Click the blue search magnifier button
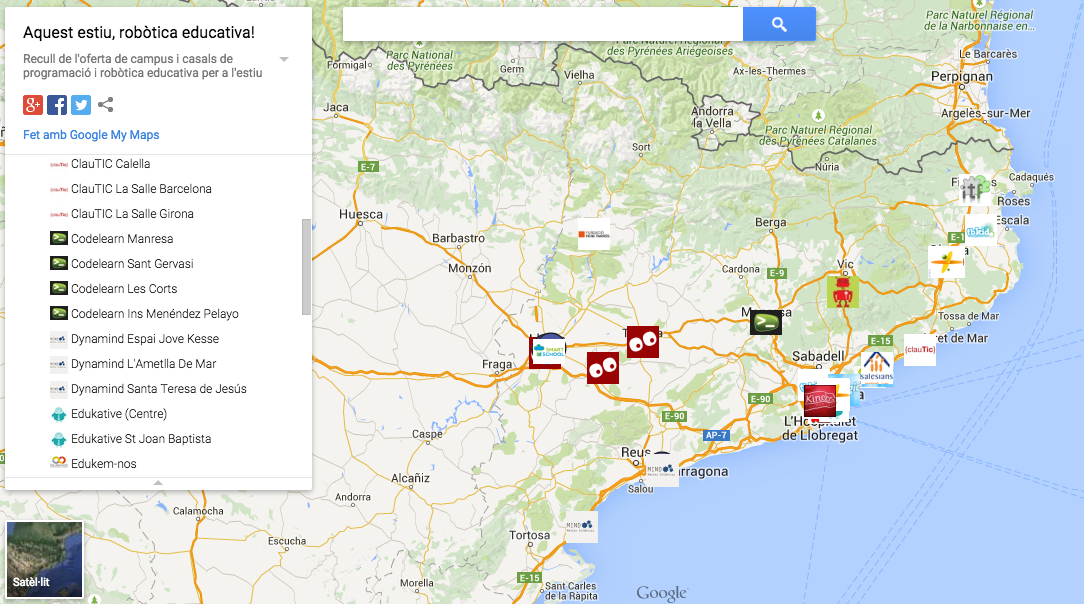This screenshot has width=1084, height=604. point(779,24)
